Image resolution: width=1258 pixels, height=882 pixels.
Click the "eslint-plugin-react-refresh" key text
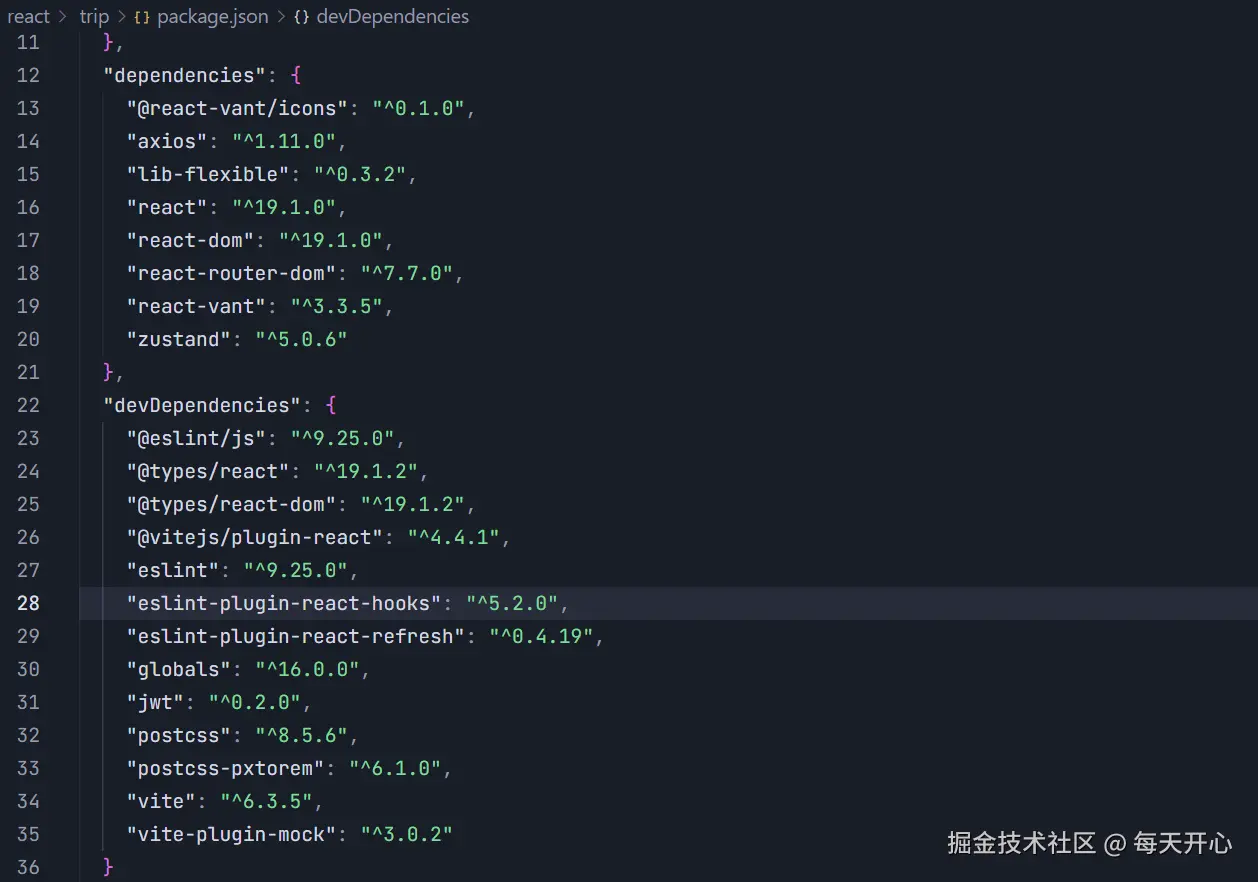pos(296,636)
